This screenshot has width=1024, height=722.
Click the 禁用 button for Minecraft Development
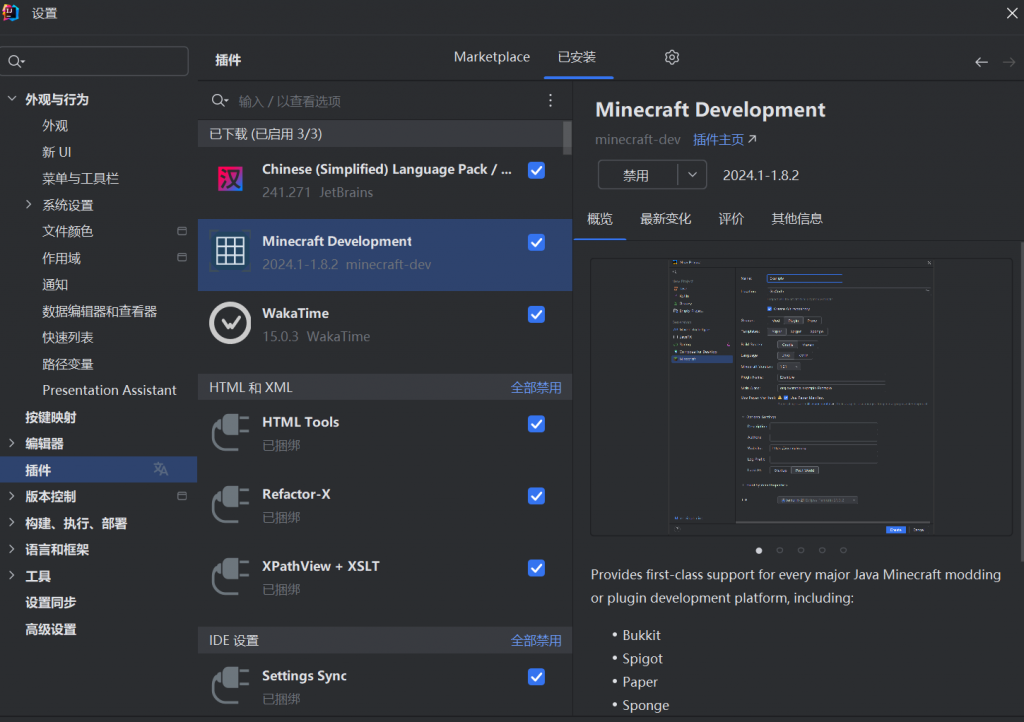(637, 175)
